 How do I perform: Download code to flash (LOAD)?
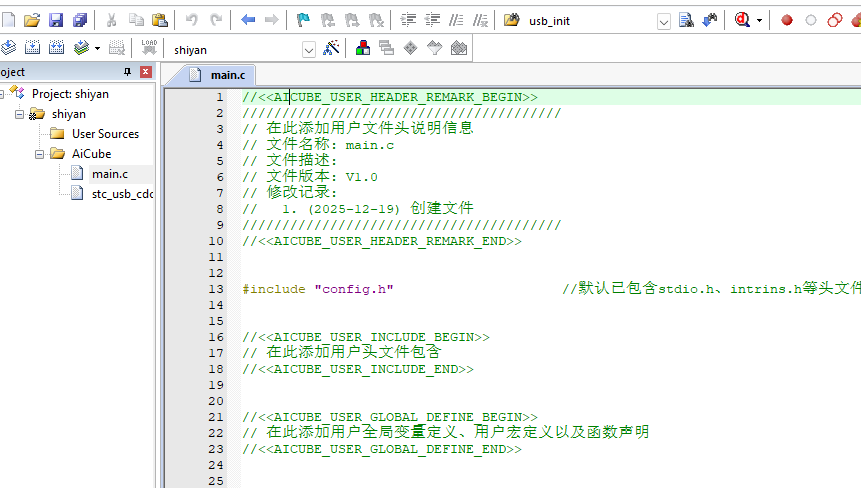tap(149, 48)
